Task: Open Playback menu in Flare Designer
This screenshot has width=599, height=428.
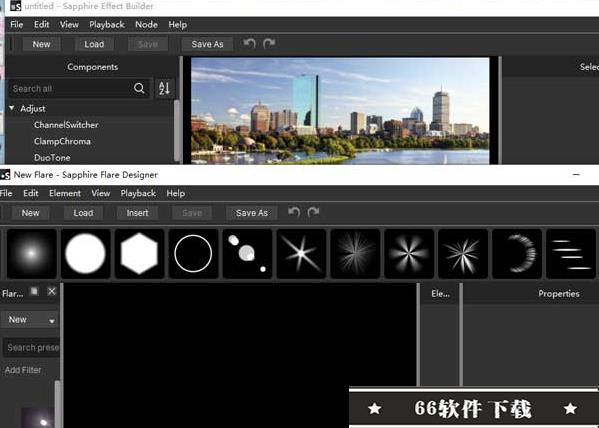Action: coord(138,193)
